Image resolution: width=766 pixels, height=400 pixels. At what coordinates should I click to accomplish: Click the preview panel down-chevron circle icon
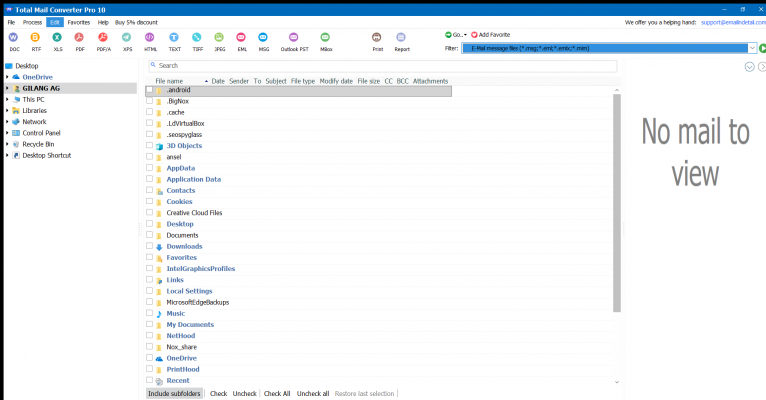pos(749,67)
